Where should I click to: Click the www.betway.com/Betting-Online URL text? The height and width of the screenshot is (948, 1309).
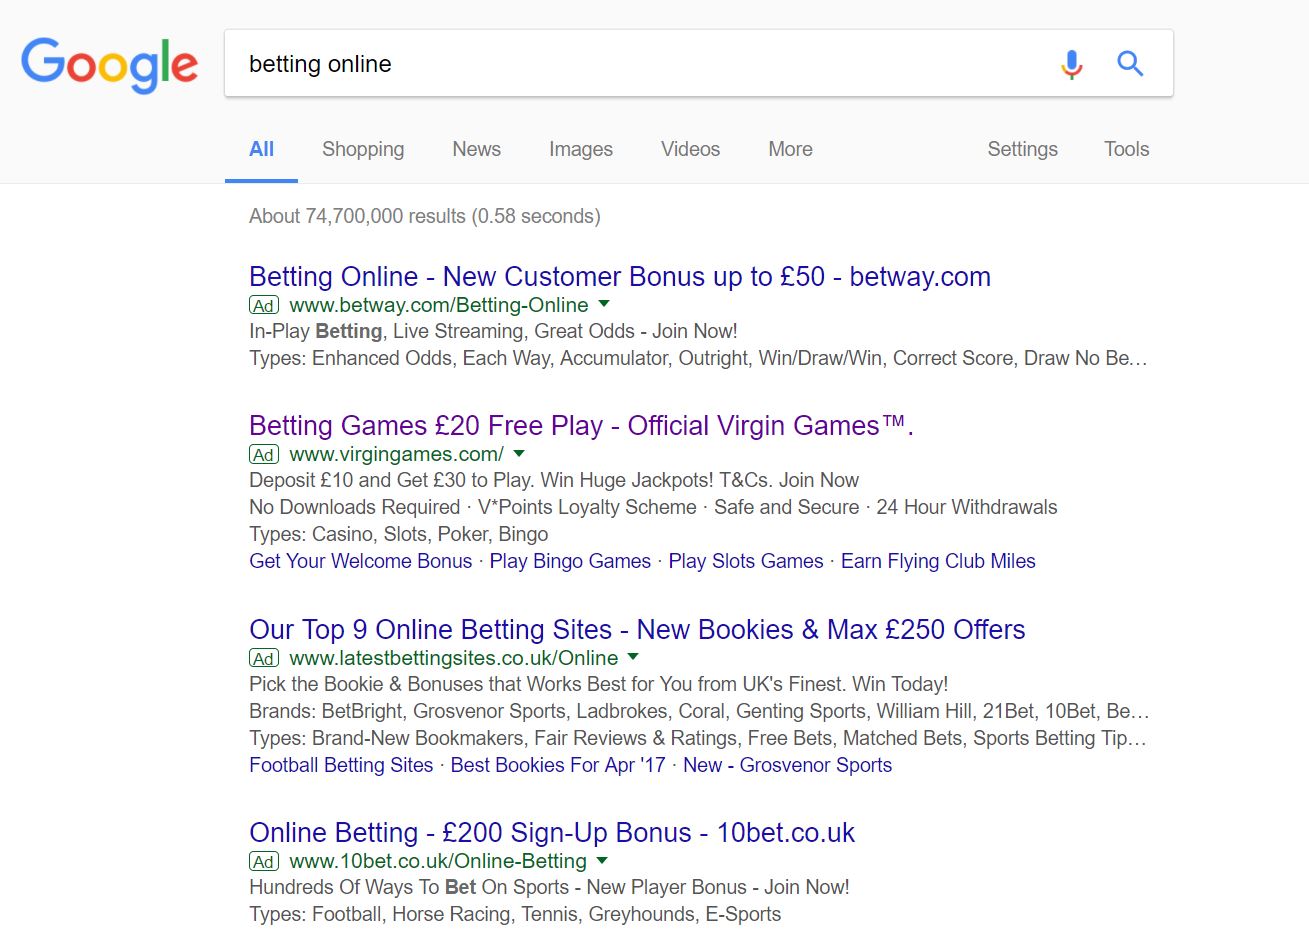[439, 305]
